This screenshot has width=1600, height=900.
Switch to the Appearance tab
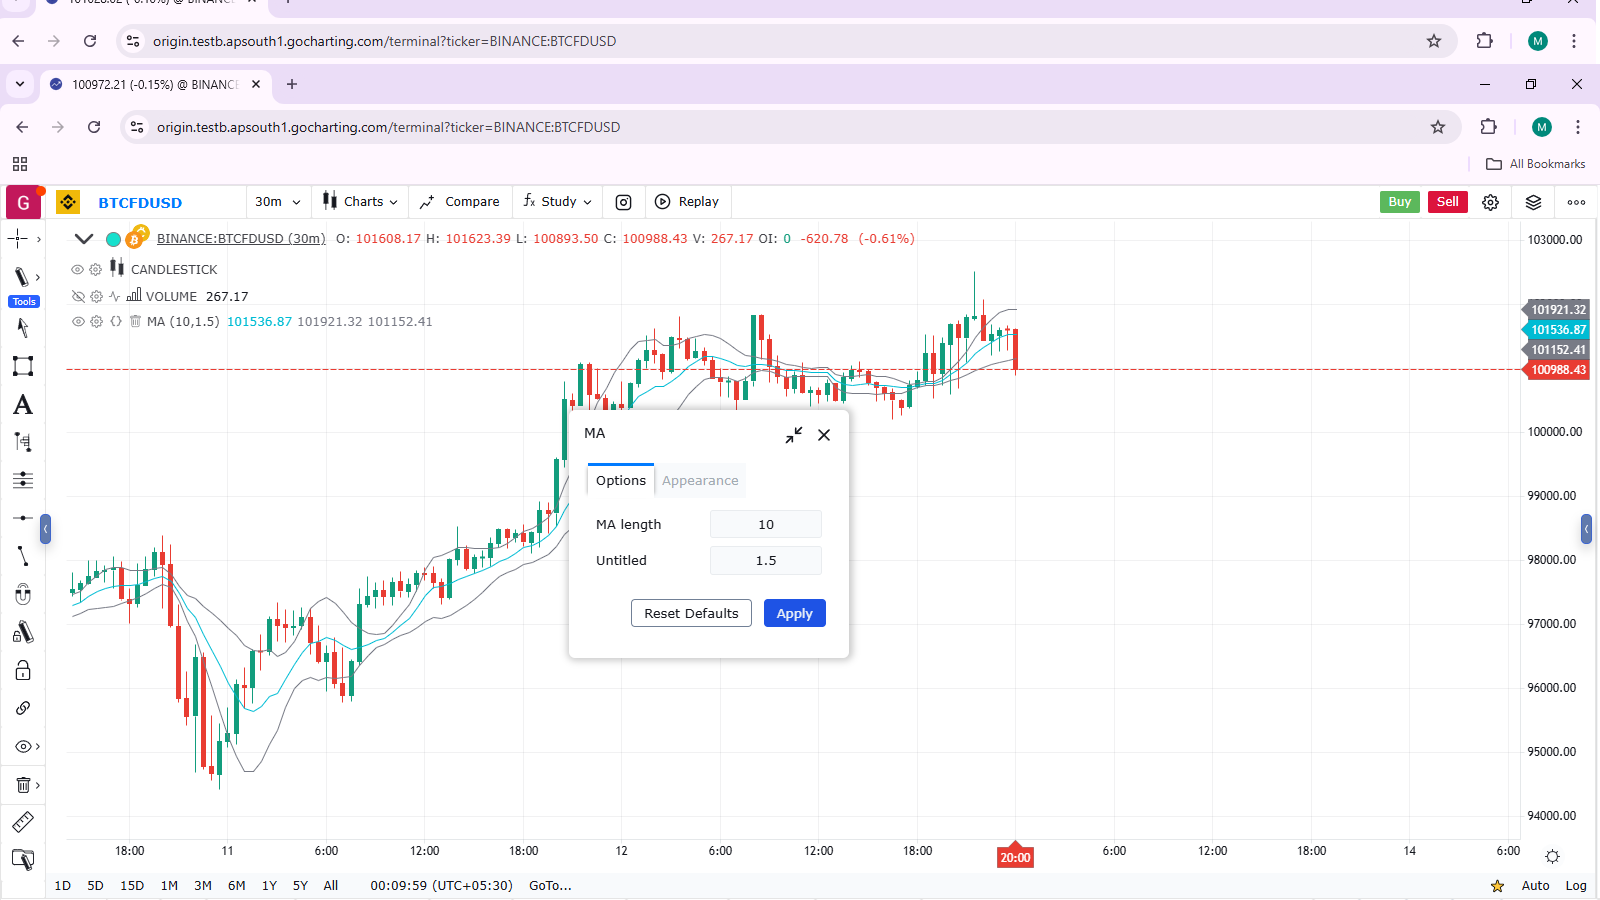(700, 481)
